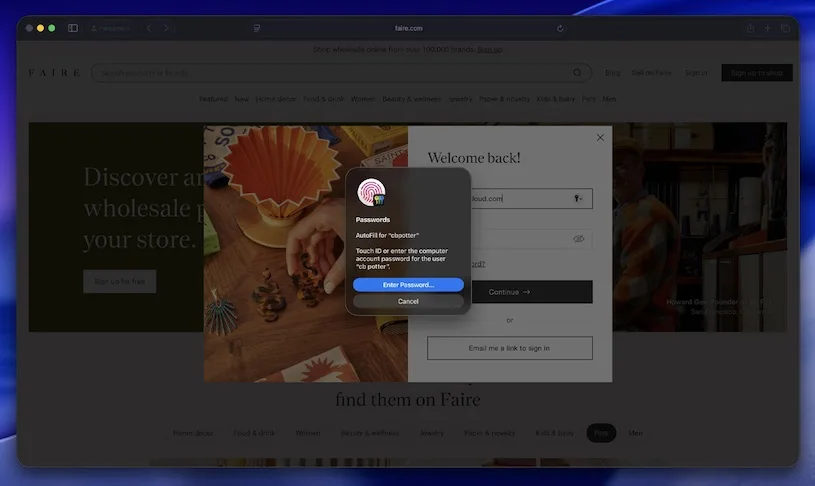Open Home decor in top navigation

click(x=275, y=99)
